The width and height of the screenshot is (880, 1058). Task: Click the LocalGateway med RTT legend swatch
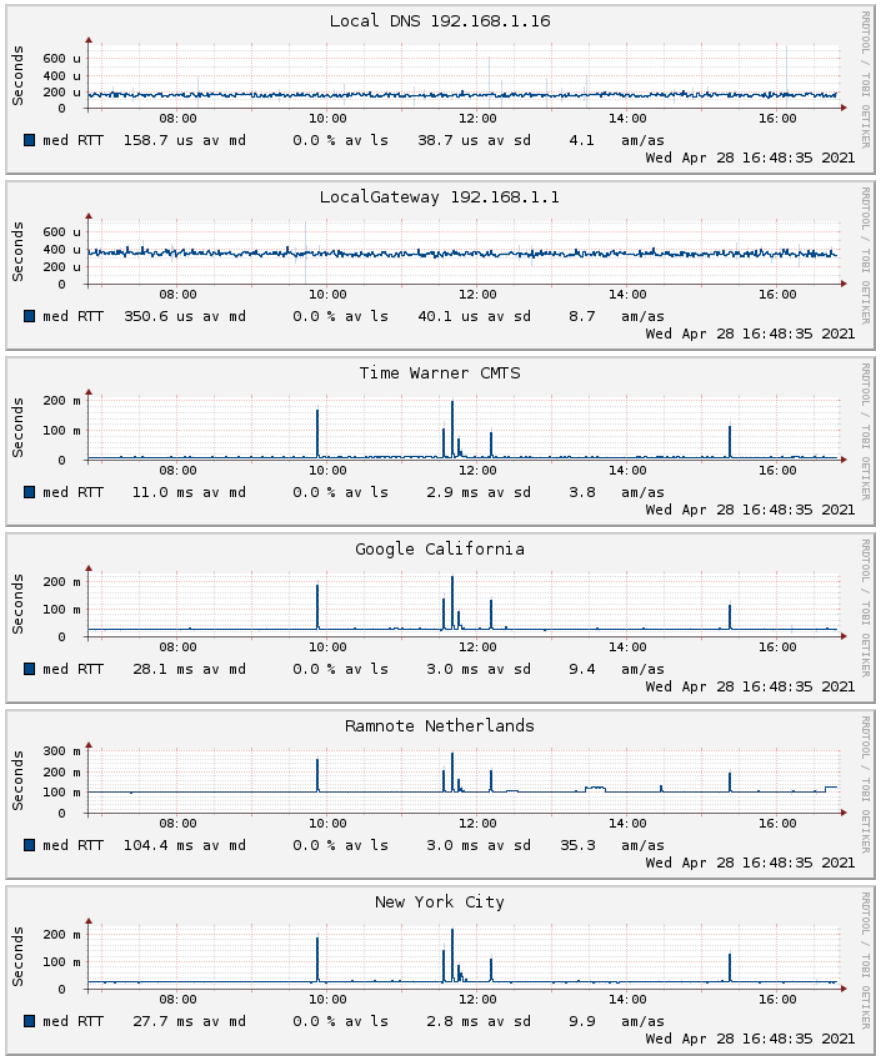(29, 317)
